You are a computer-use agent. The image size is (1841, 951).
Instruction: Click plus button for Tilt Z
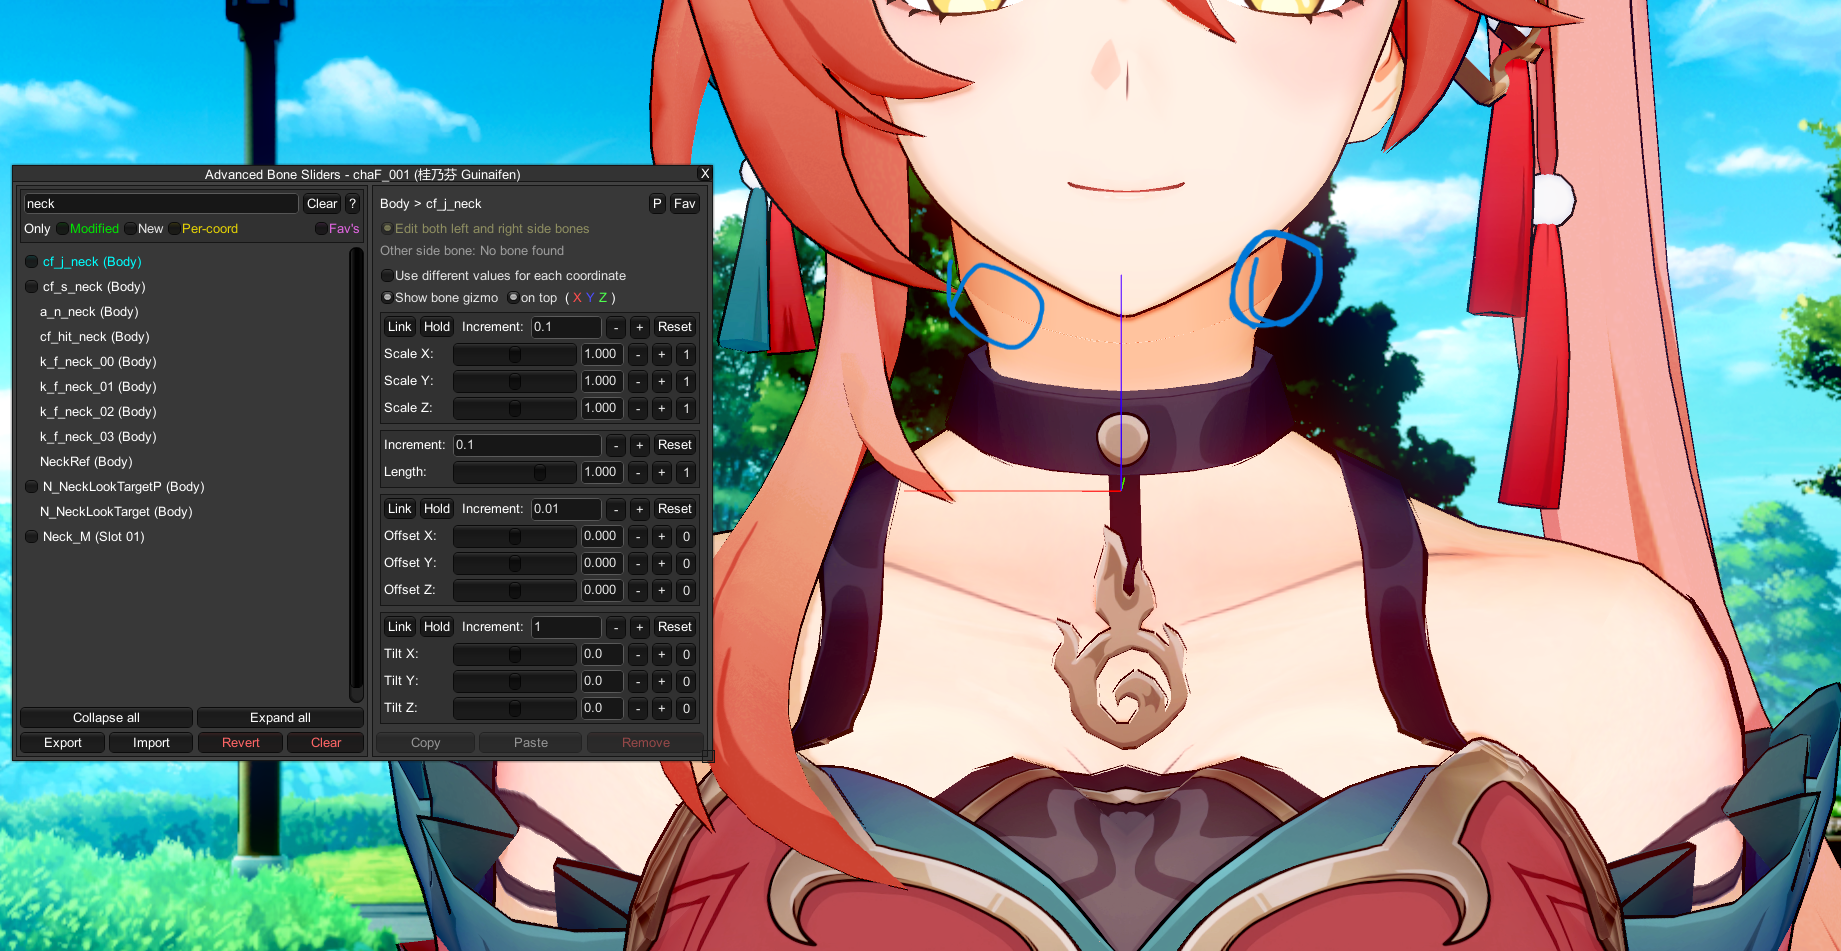pyautogui.click(x=661, y=708)
